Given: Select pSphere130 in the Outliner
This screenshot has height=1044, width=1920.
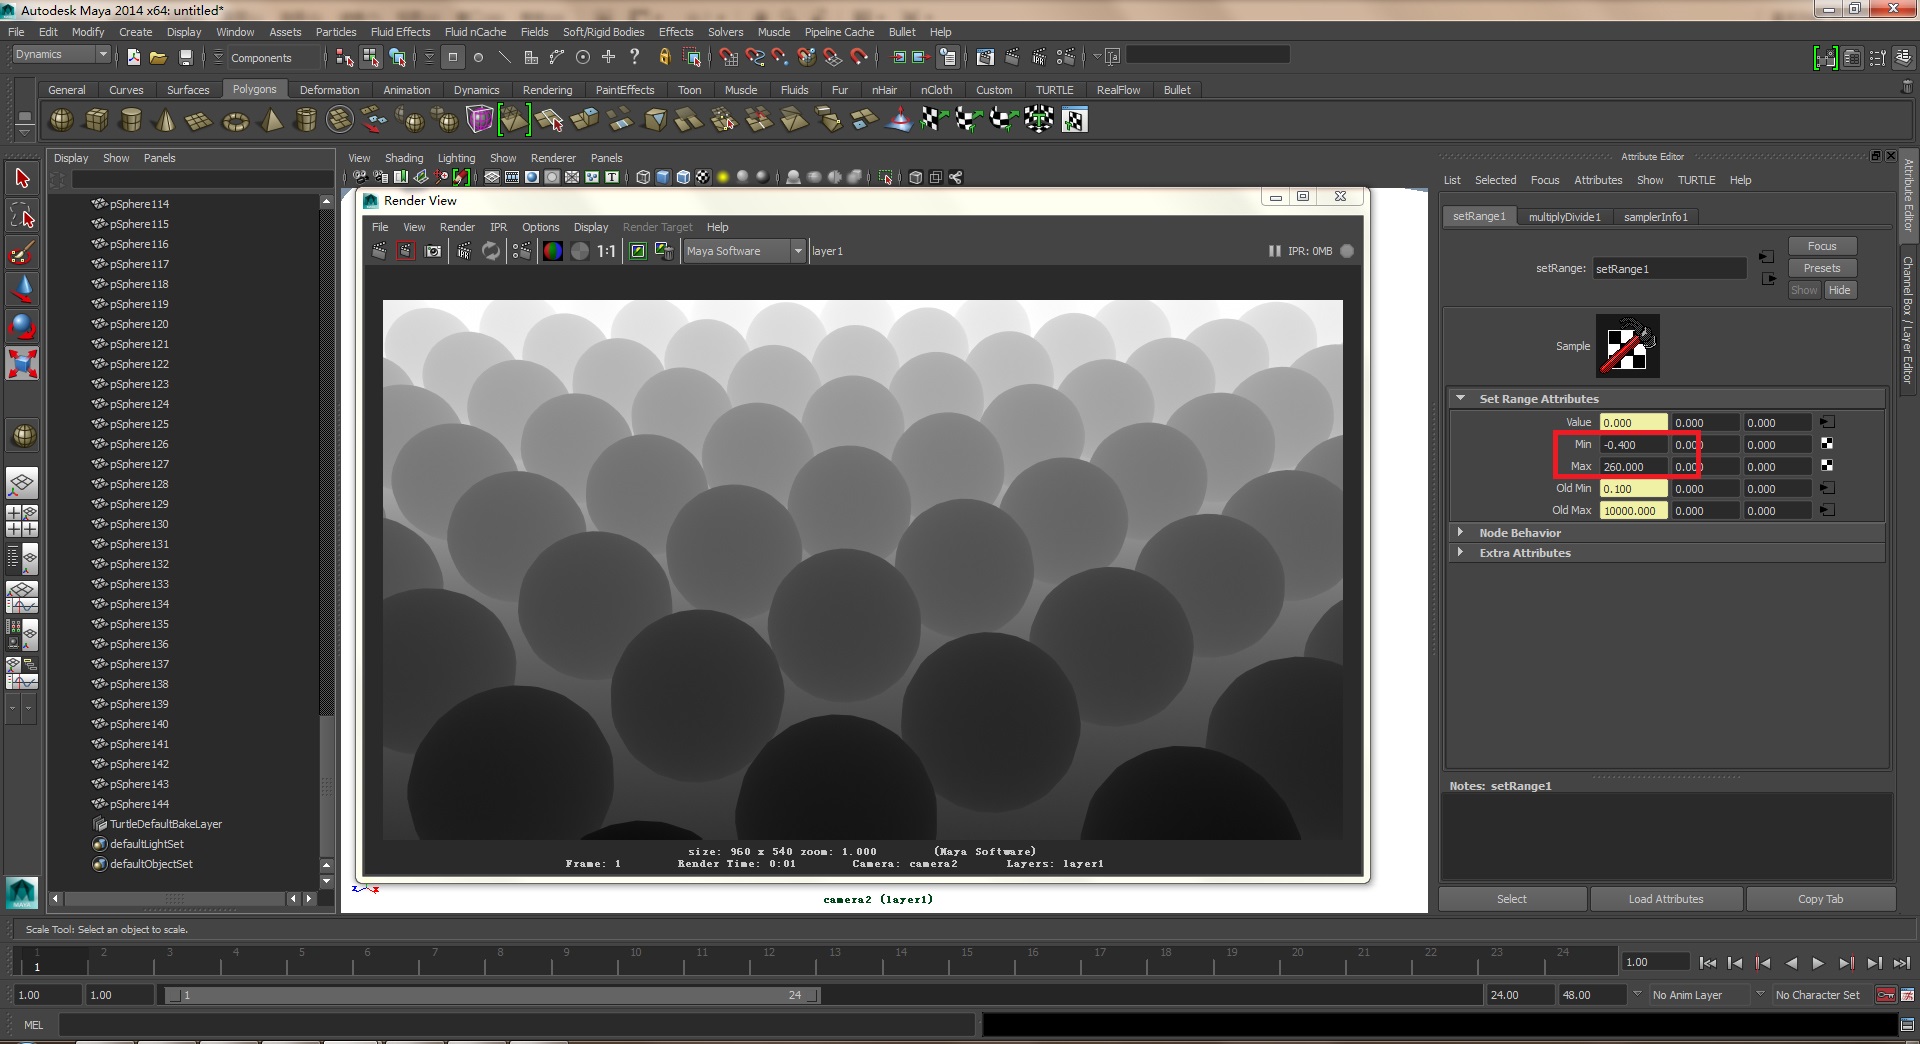Looking at the screenshot, I should click(x=139, y=524).
